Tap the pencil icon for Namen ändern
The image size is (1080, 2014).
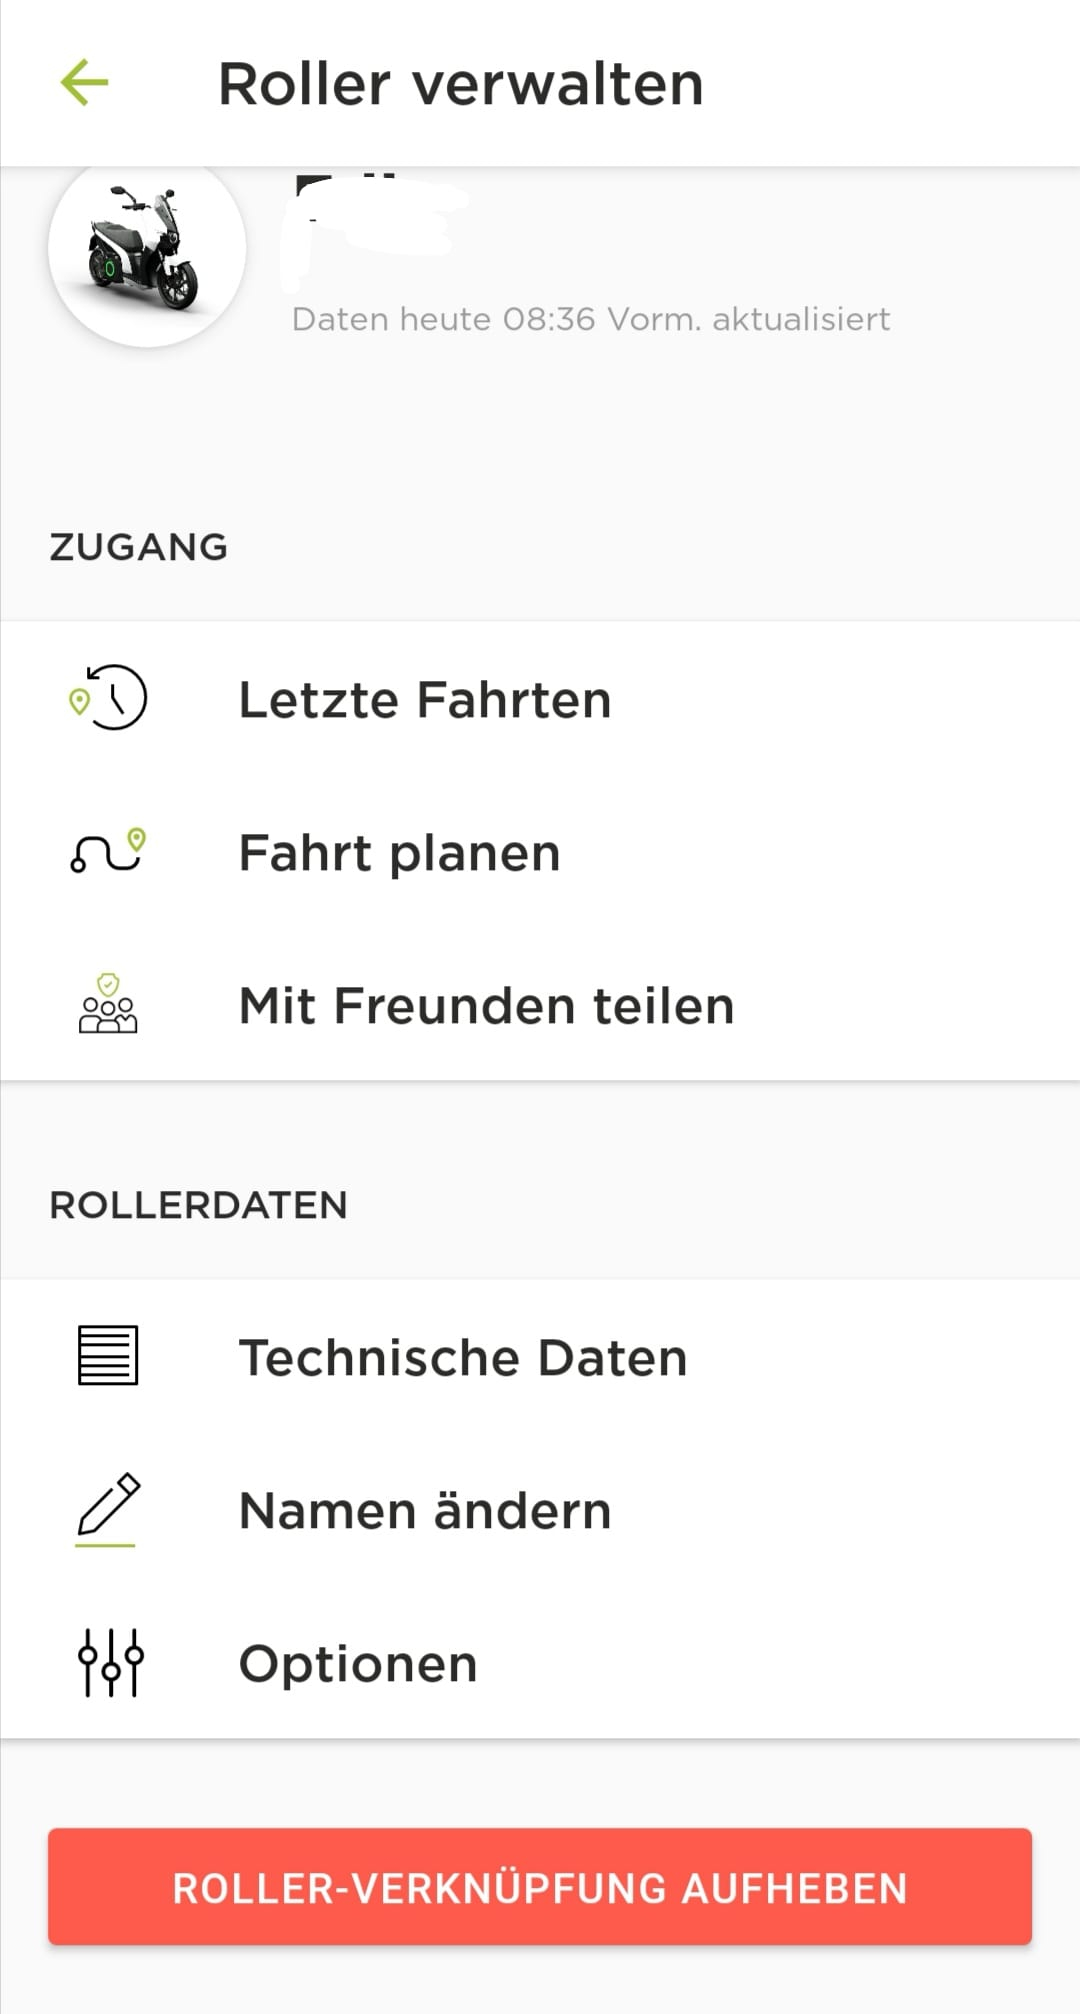pos(108,1508)
